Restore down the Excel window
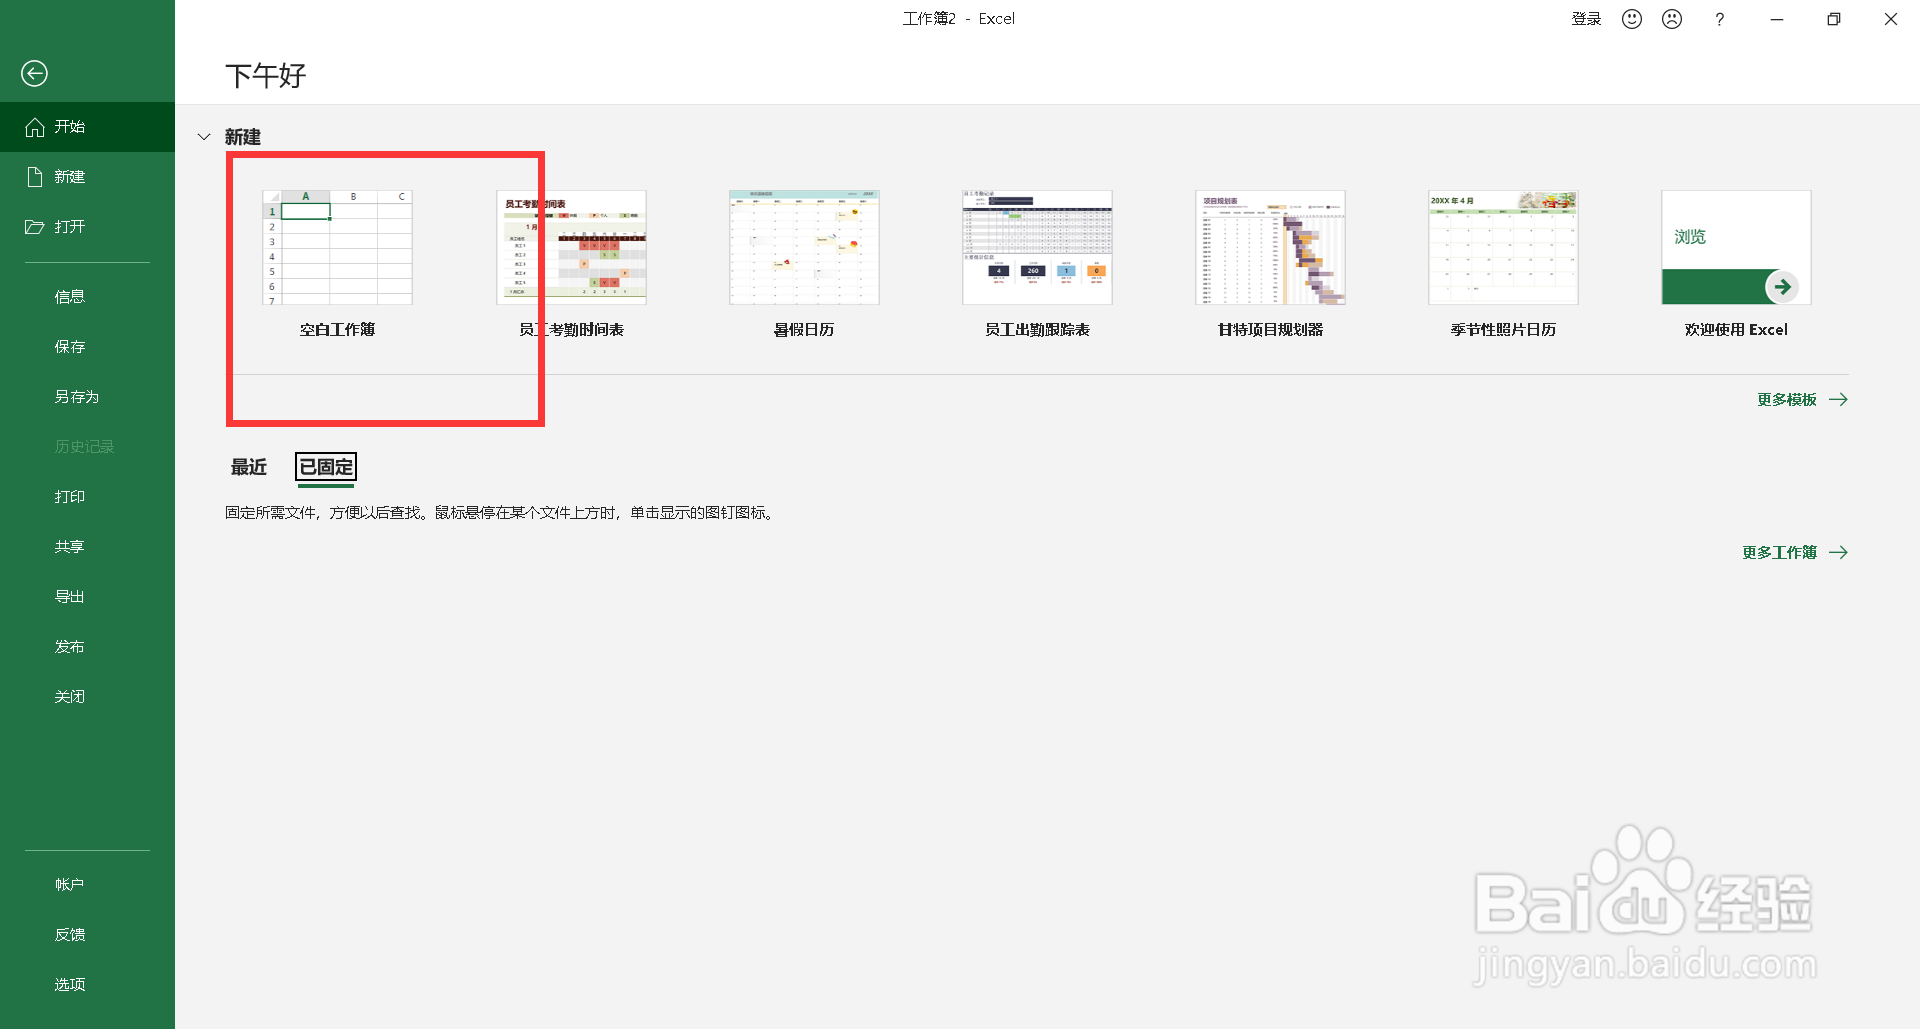Image resolution: width=1920 pixels, height=1029 pixels. [1834, 19]
